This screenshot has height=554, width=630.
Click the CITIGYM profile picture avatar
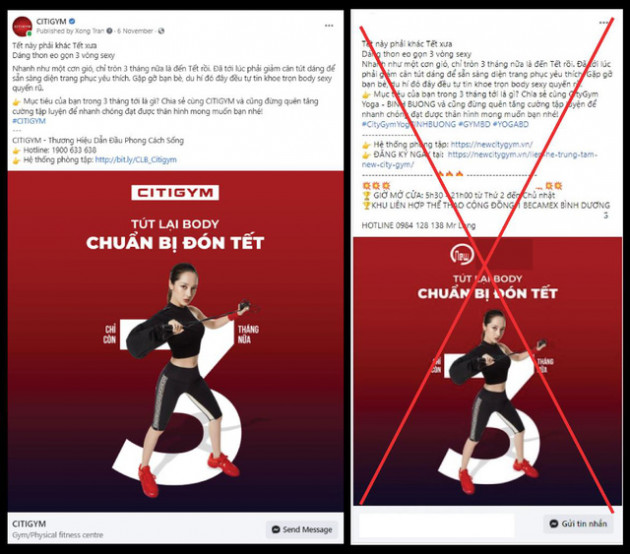(x=22, y=27)
